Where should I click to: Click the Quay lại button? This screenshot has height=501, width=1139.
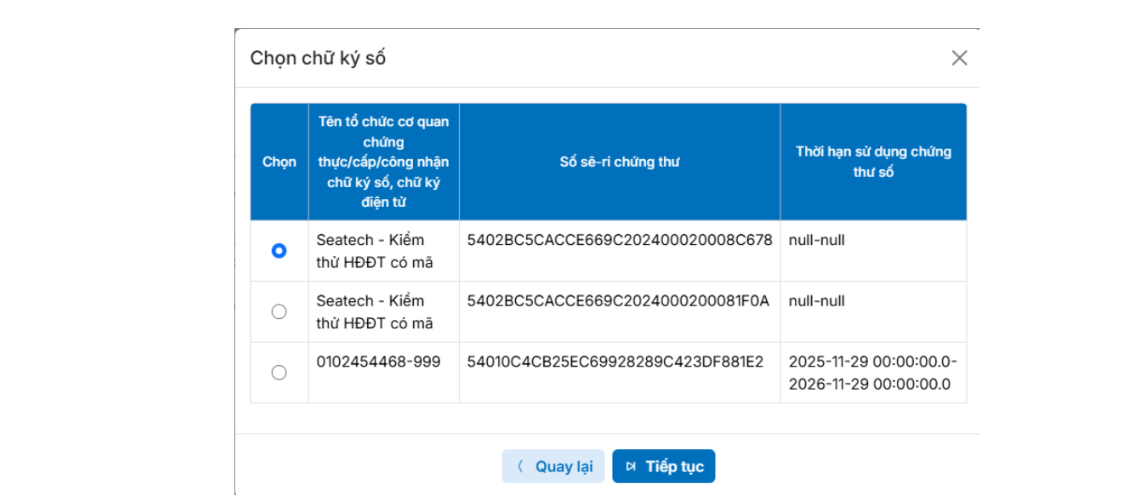pos(553,466)
